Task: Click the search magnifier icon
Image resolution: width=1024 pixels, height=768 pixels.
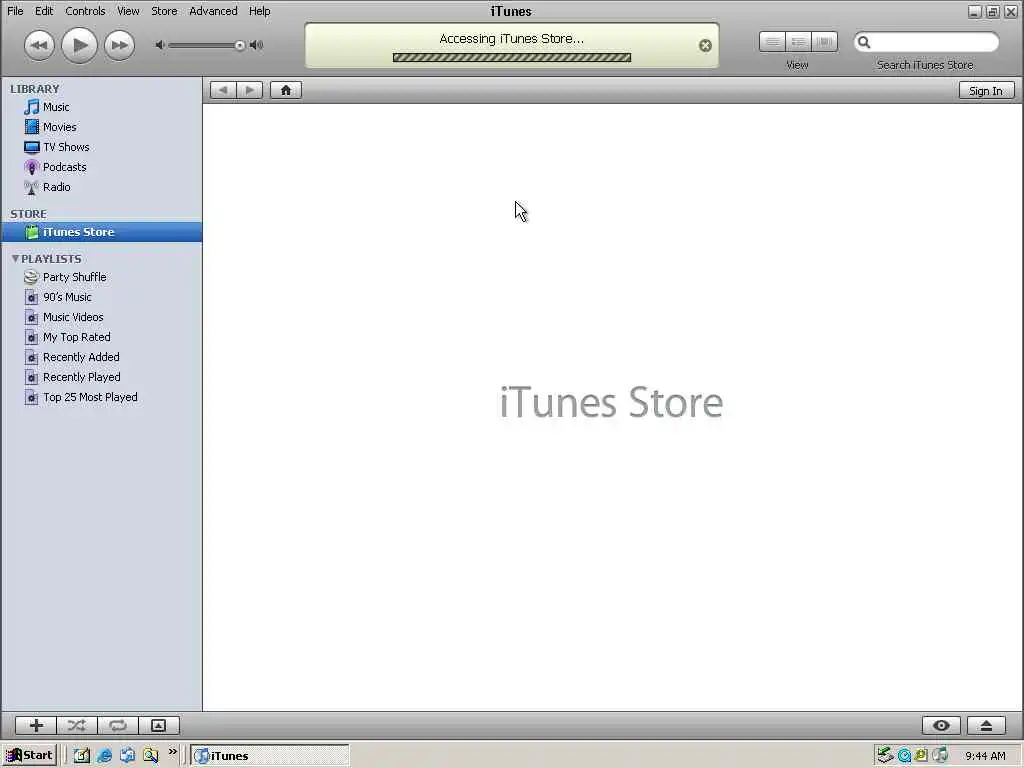Action: (864, 42)
